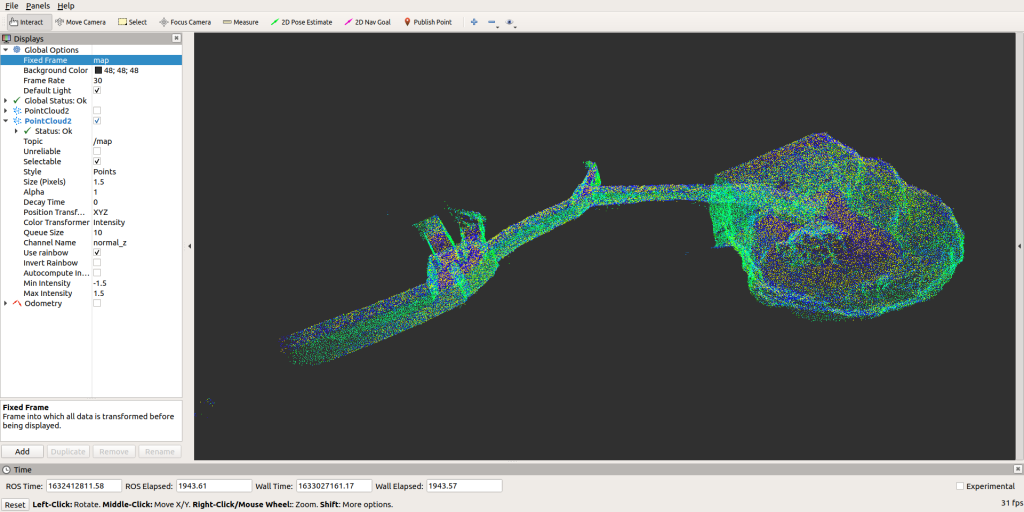Click the Background Color swatch
This screenshot has height=512, width=1024.
[98, 71]
